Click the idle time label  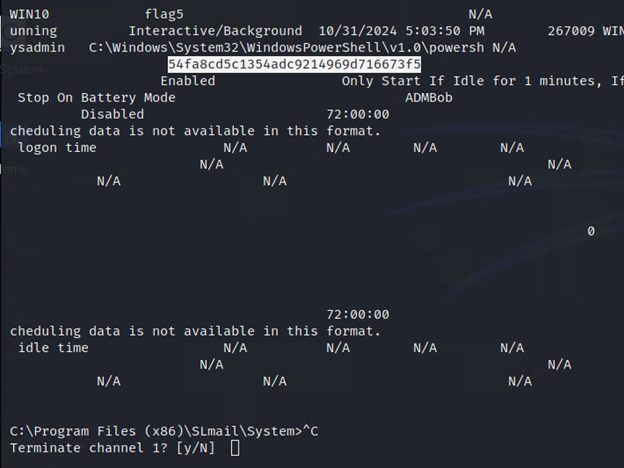click(53, 348)
